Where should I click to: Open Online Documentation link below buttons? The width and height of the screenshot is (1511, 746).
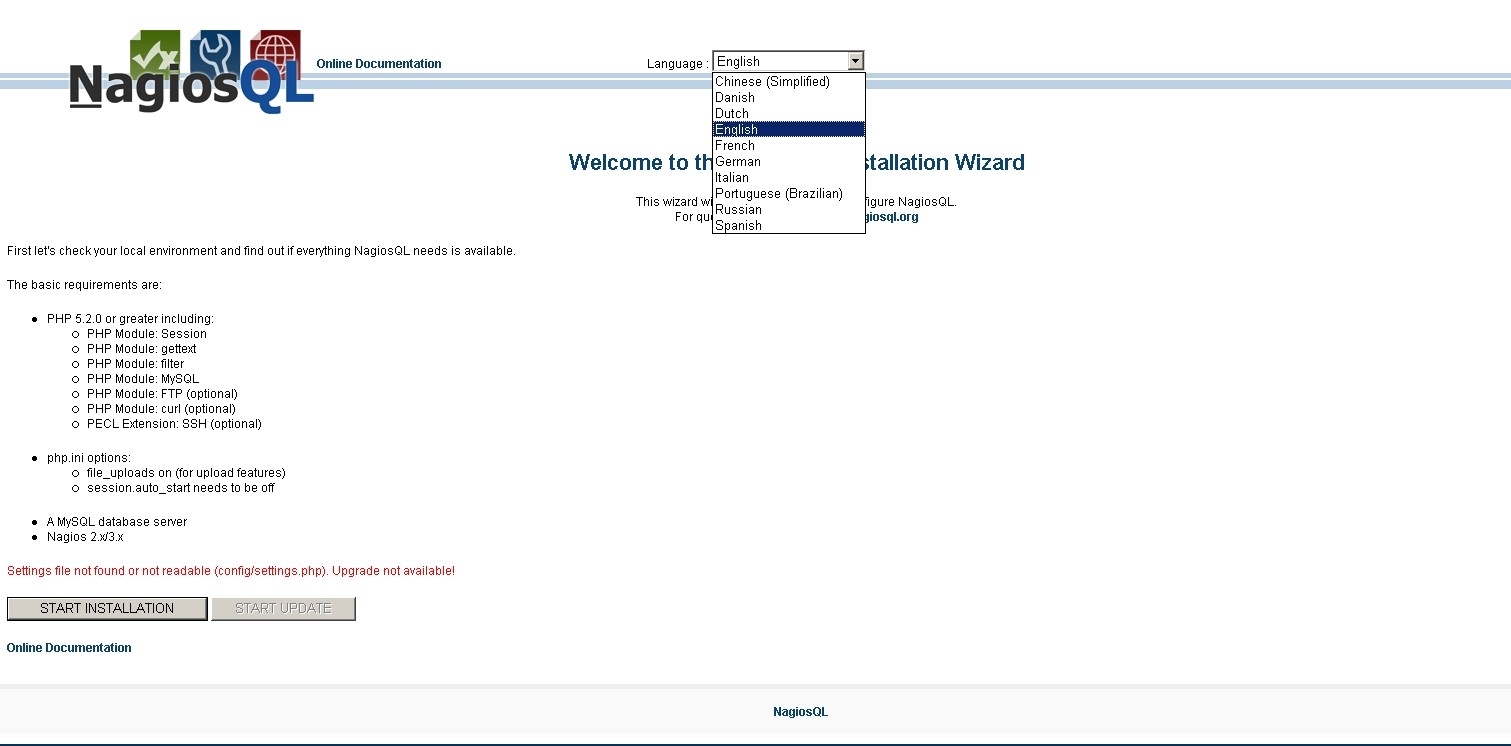[69, 648]
